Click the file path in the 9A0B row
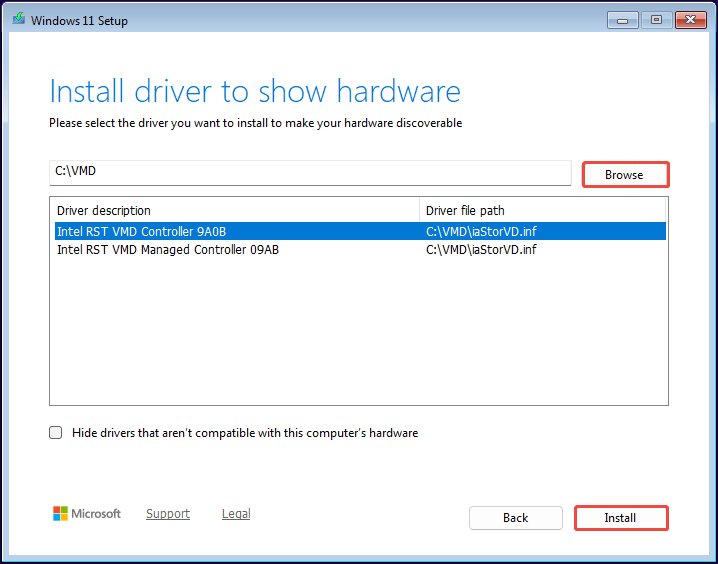Image resolution: width=718 pixels, height=564 pixels. [x=481, y=232]
